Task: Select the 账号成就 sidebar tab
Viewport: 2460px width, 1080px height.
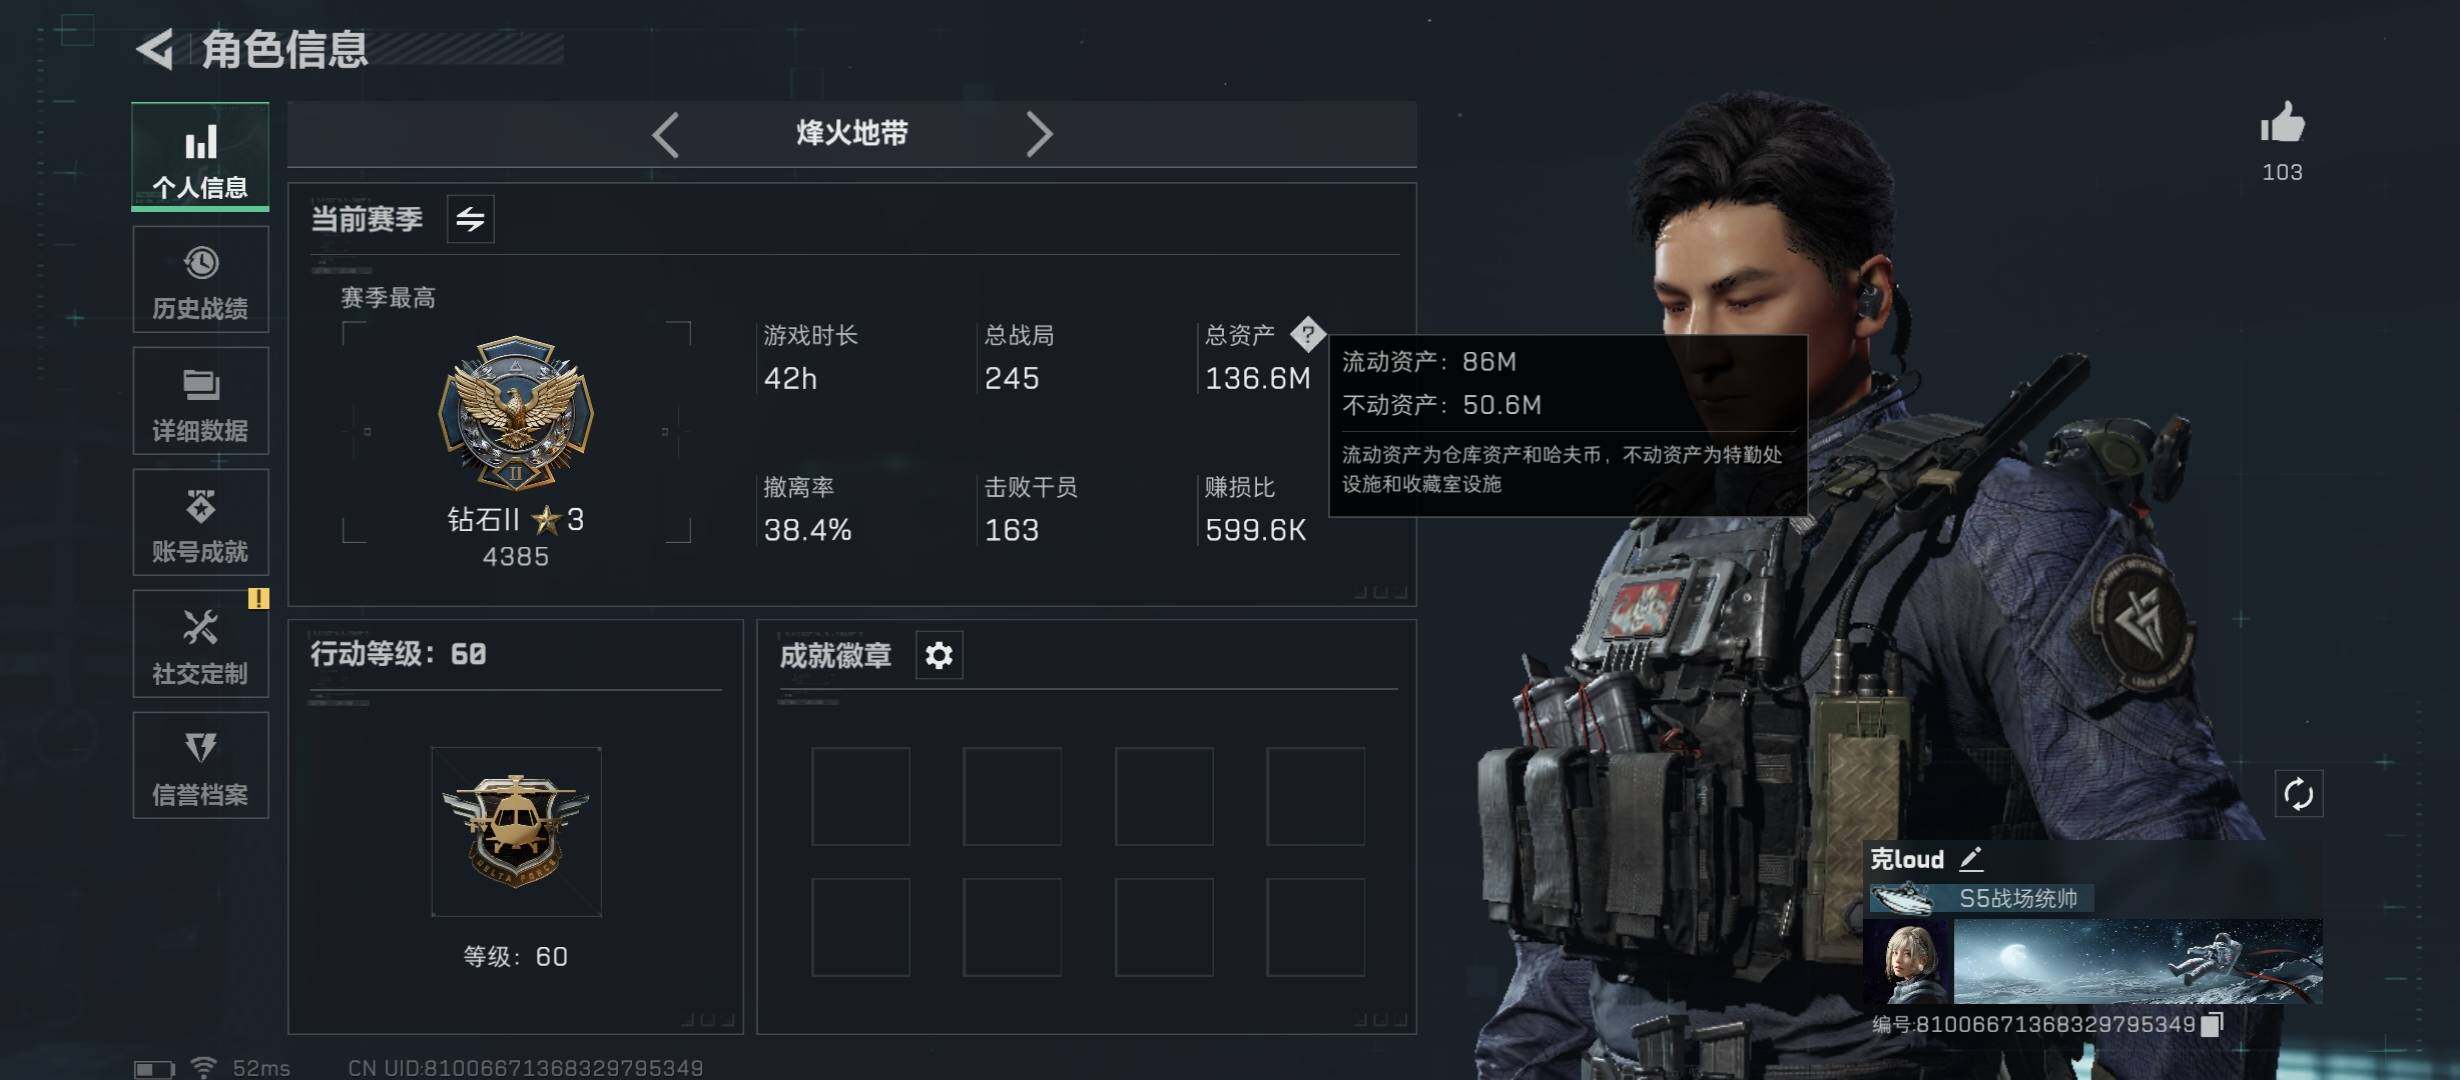Action: (x=200, y=522)
